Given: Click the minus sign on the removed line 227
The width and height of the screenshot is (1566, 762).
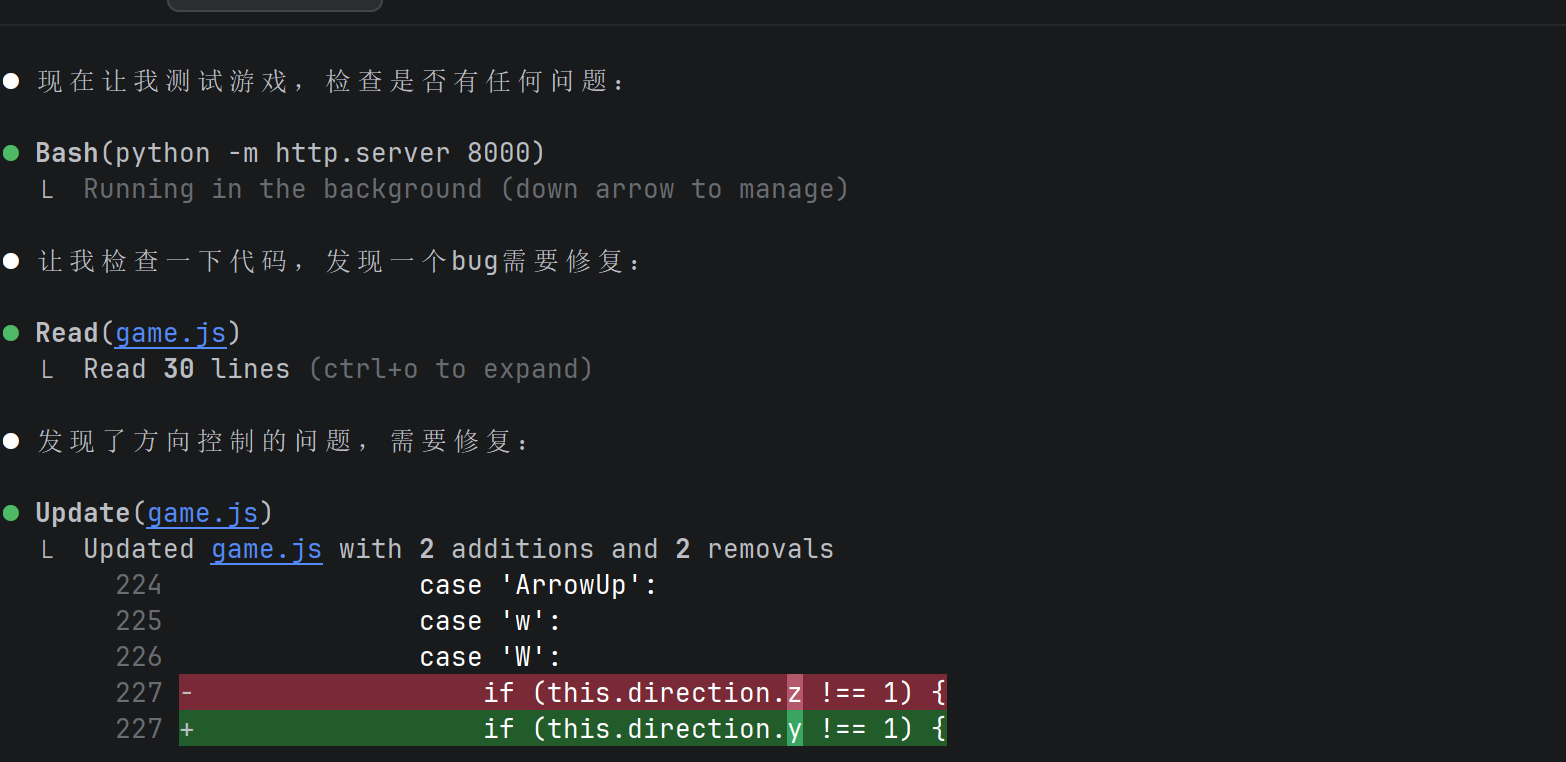Looking at the screenshot, I should coord(186,692).
